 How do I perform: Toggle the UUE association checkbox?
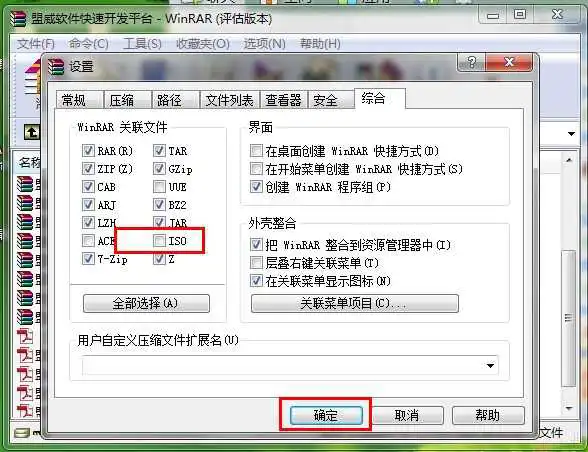point(159,186)
